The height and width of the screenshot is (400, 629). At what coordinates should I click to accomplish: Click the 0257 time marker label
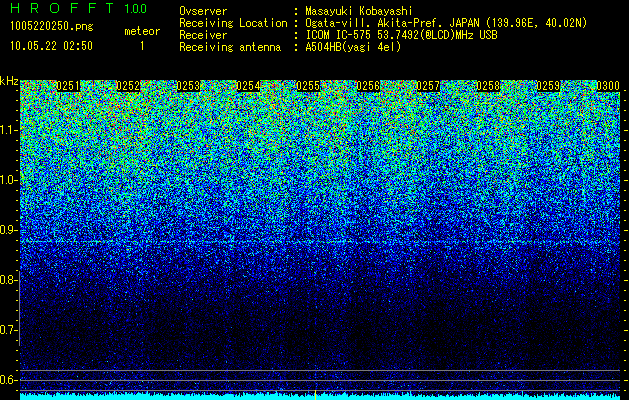point(428,86)
